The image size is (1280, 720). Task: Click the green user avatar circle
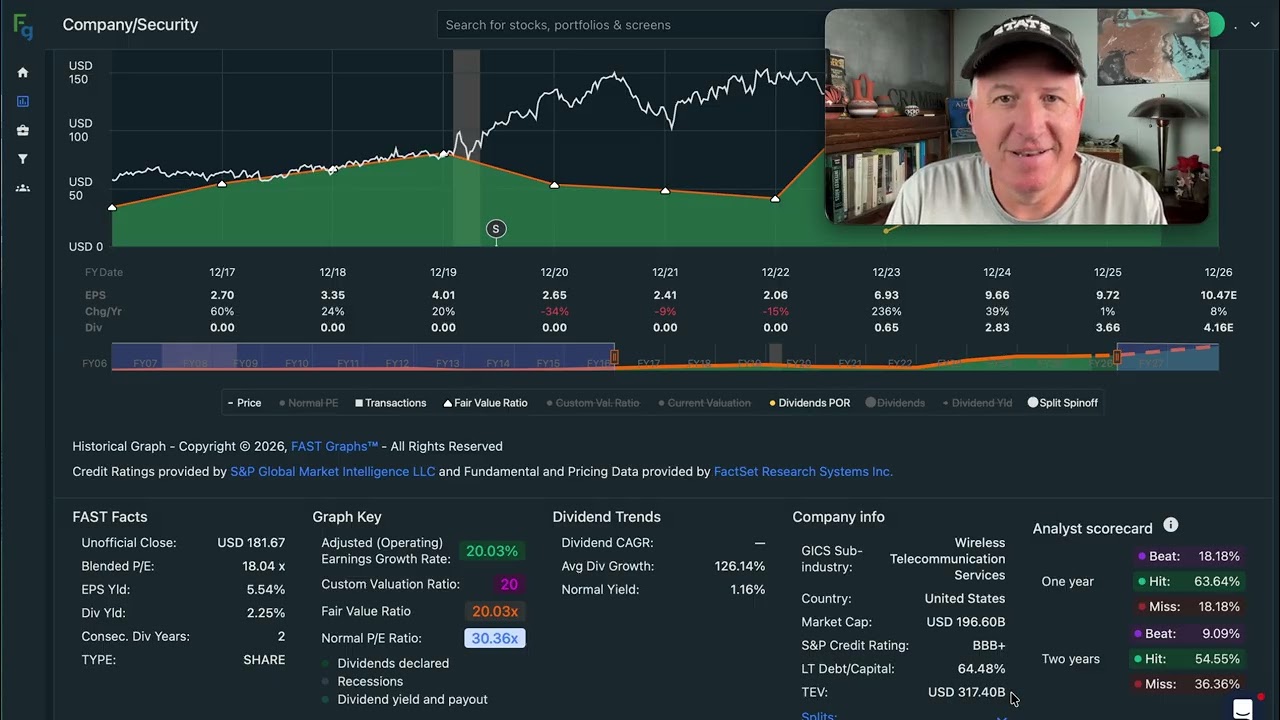click(x=1216, y=25)
